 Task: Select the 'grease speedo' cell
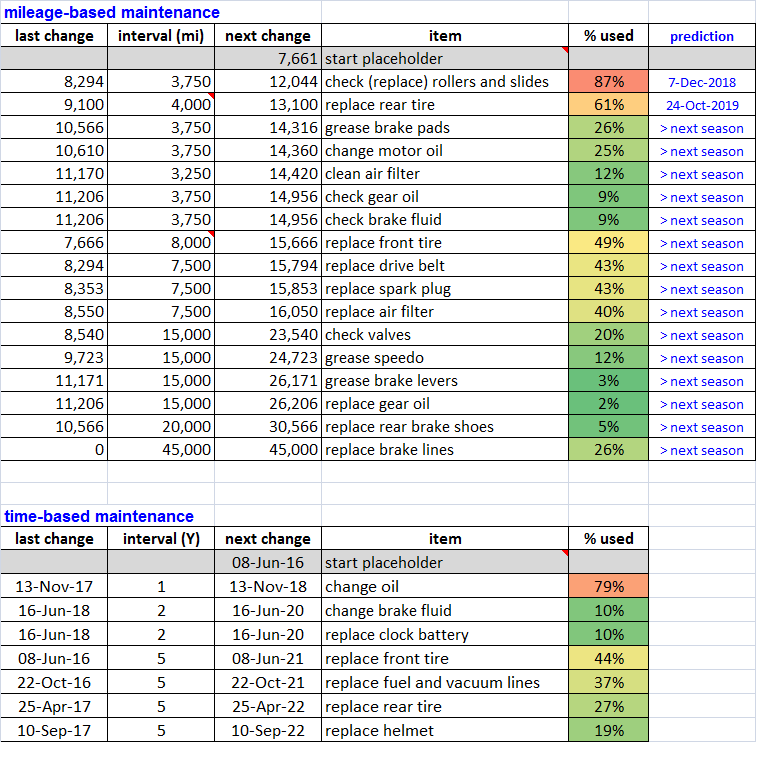coord(445,358)
